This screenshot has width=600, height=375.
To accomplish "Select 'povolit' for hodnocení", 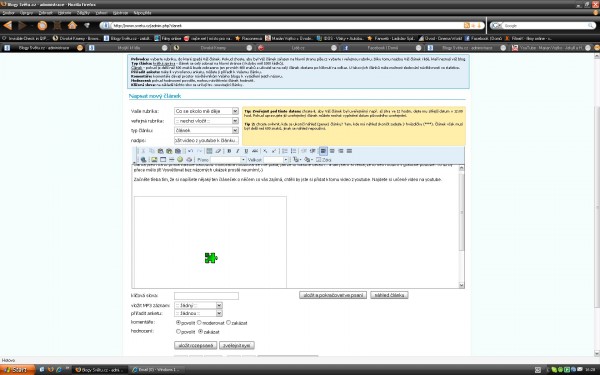I will pos(178,331).
